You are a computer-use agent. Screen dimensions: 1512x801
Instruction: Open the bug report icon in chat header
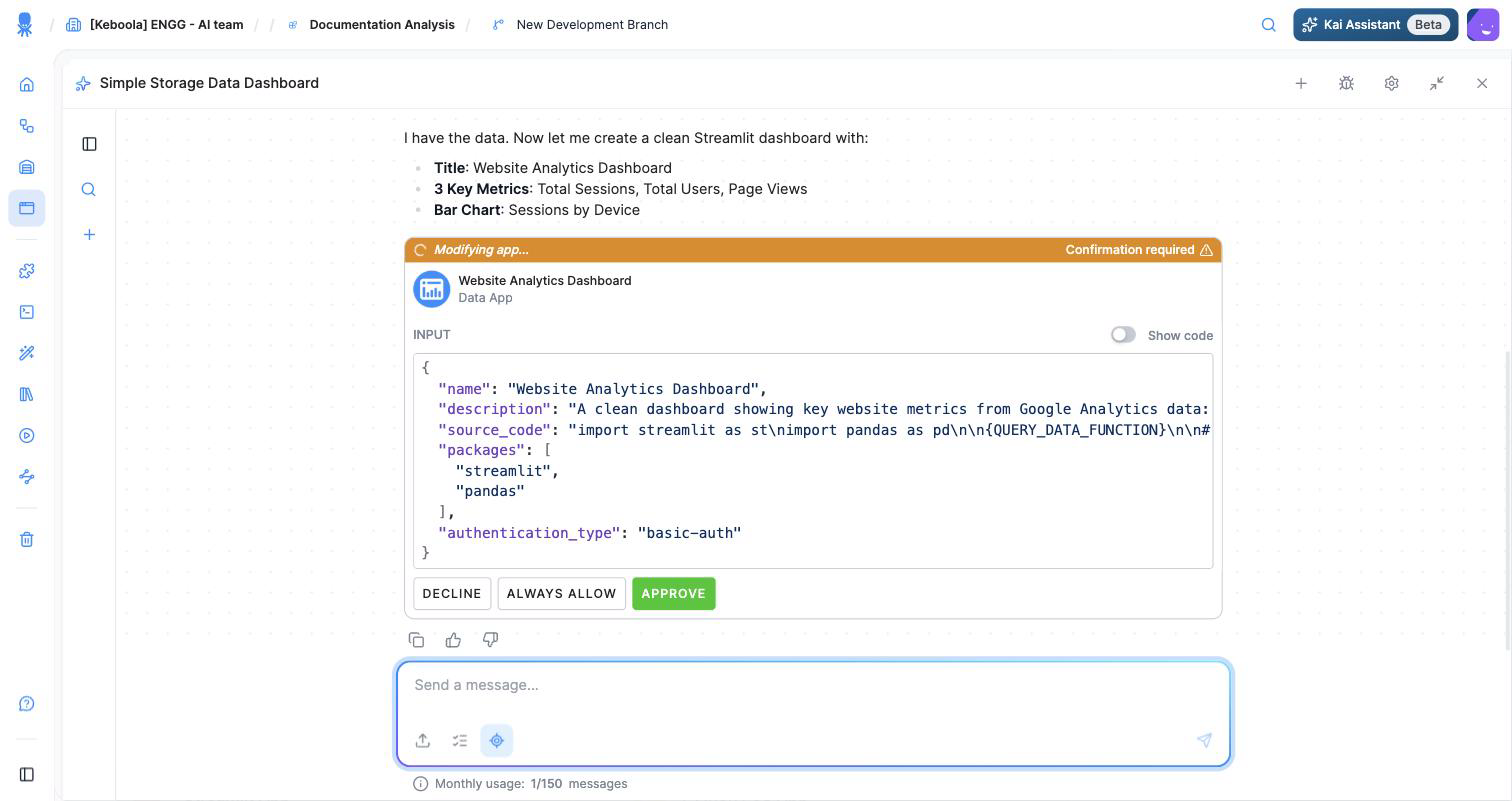[1346, 83]
